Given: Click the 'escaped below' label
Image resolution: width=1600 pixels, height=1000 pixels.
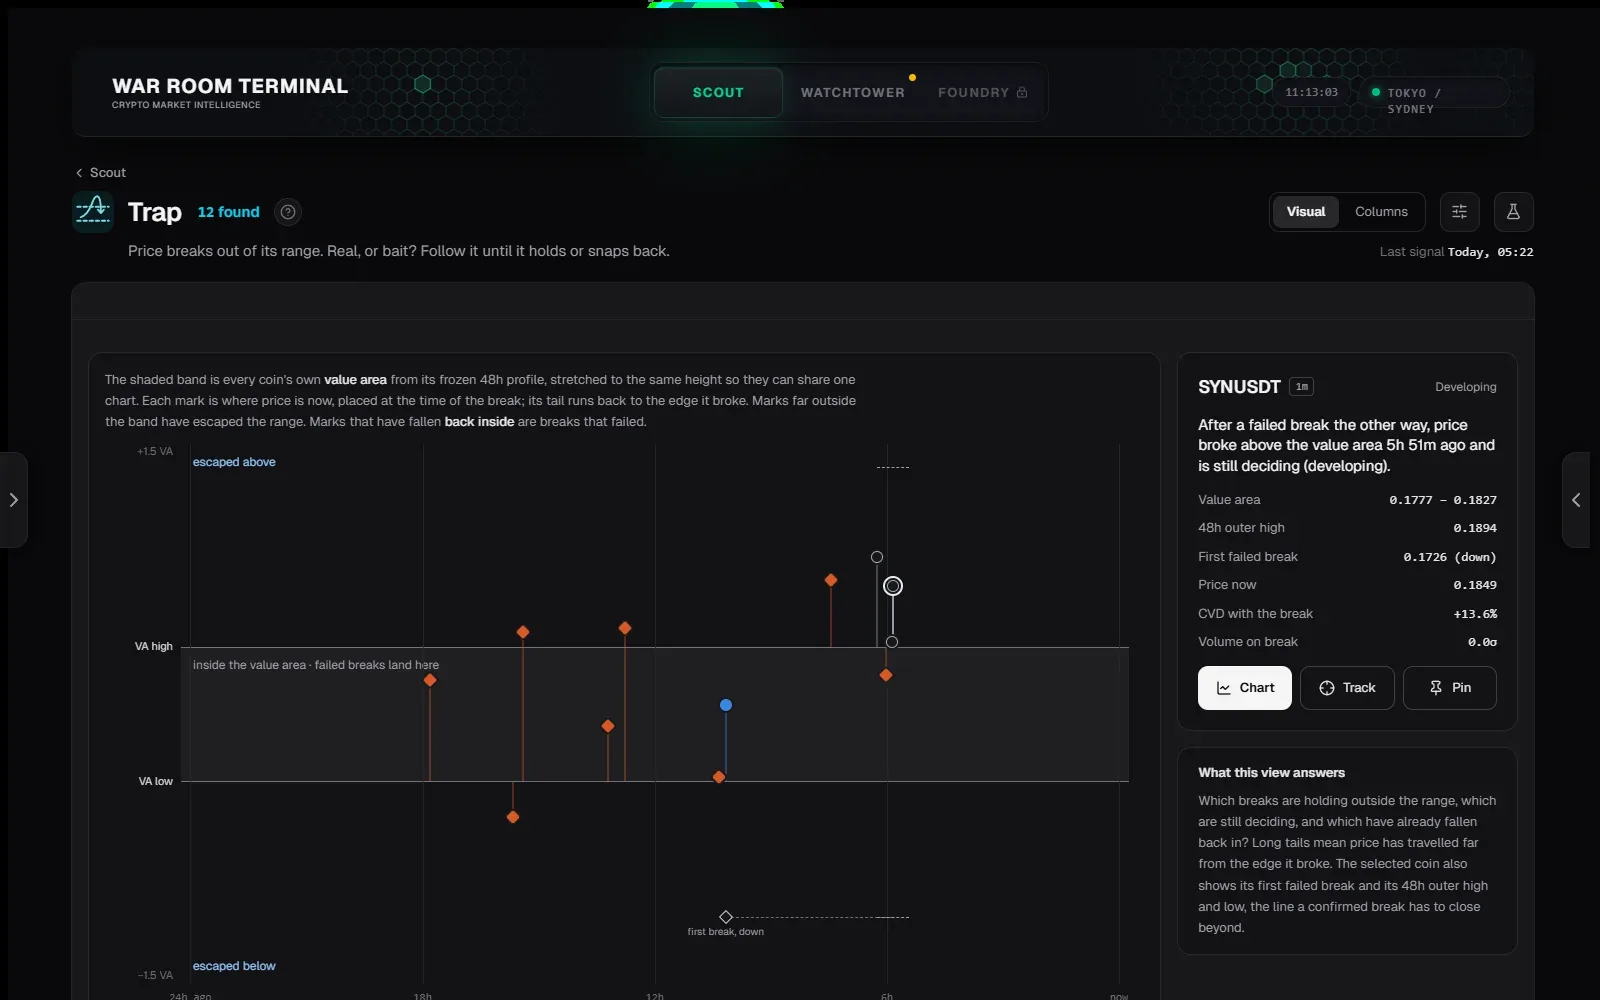Looking at the screenshot, I should click(x=234, y=966).
